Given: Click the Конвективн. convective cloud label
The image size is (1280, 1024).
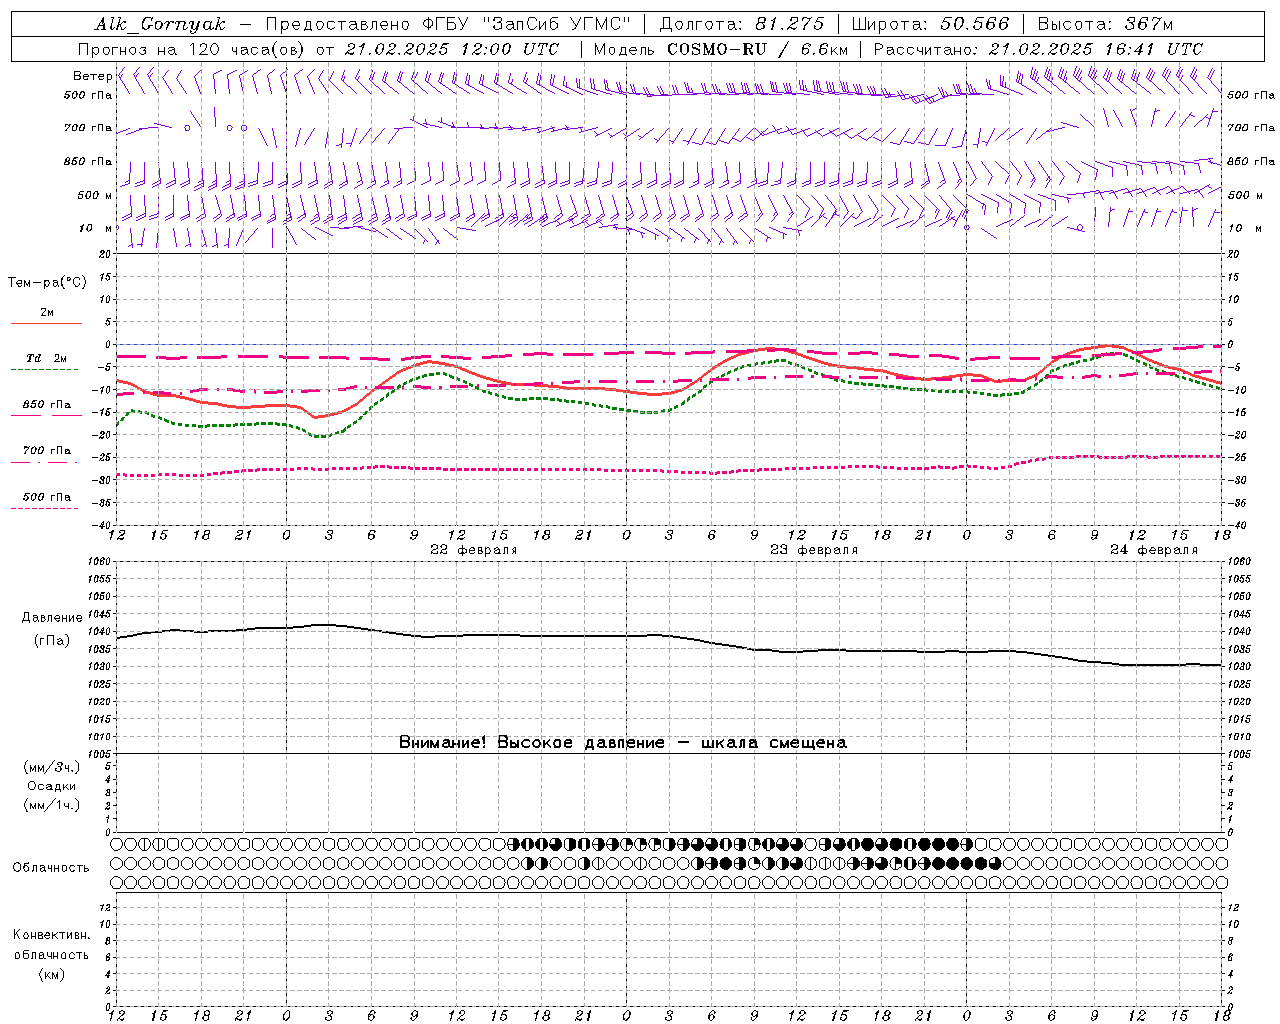Looking at the screenshot, I should (x=51, y=935).
